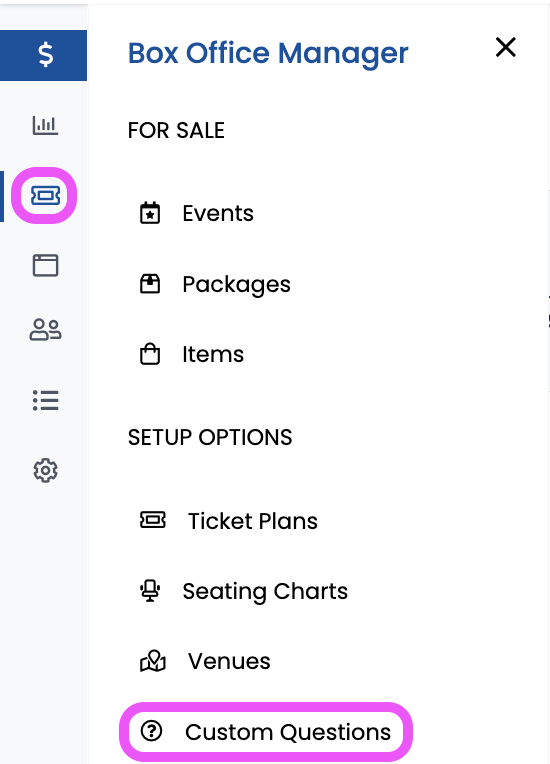Viewport: 550px width, 764px height.
Task: Open the Events menu item
Action: coord(218,213)
